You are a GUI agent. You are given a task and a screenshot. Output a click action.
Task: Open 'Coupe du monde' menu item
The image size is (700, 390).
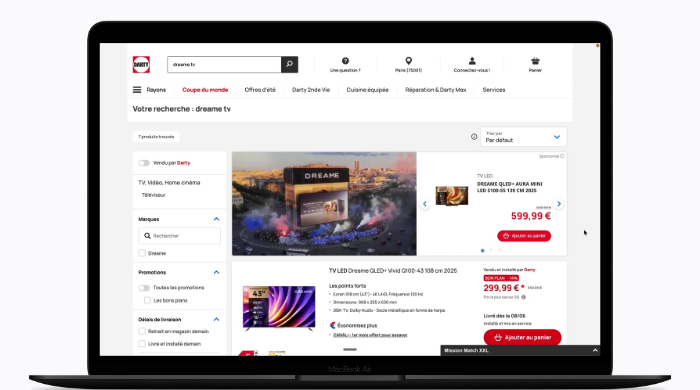pyautogui.click(x=205, y=90)
